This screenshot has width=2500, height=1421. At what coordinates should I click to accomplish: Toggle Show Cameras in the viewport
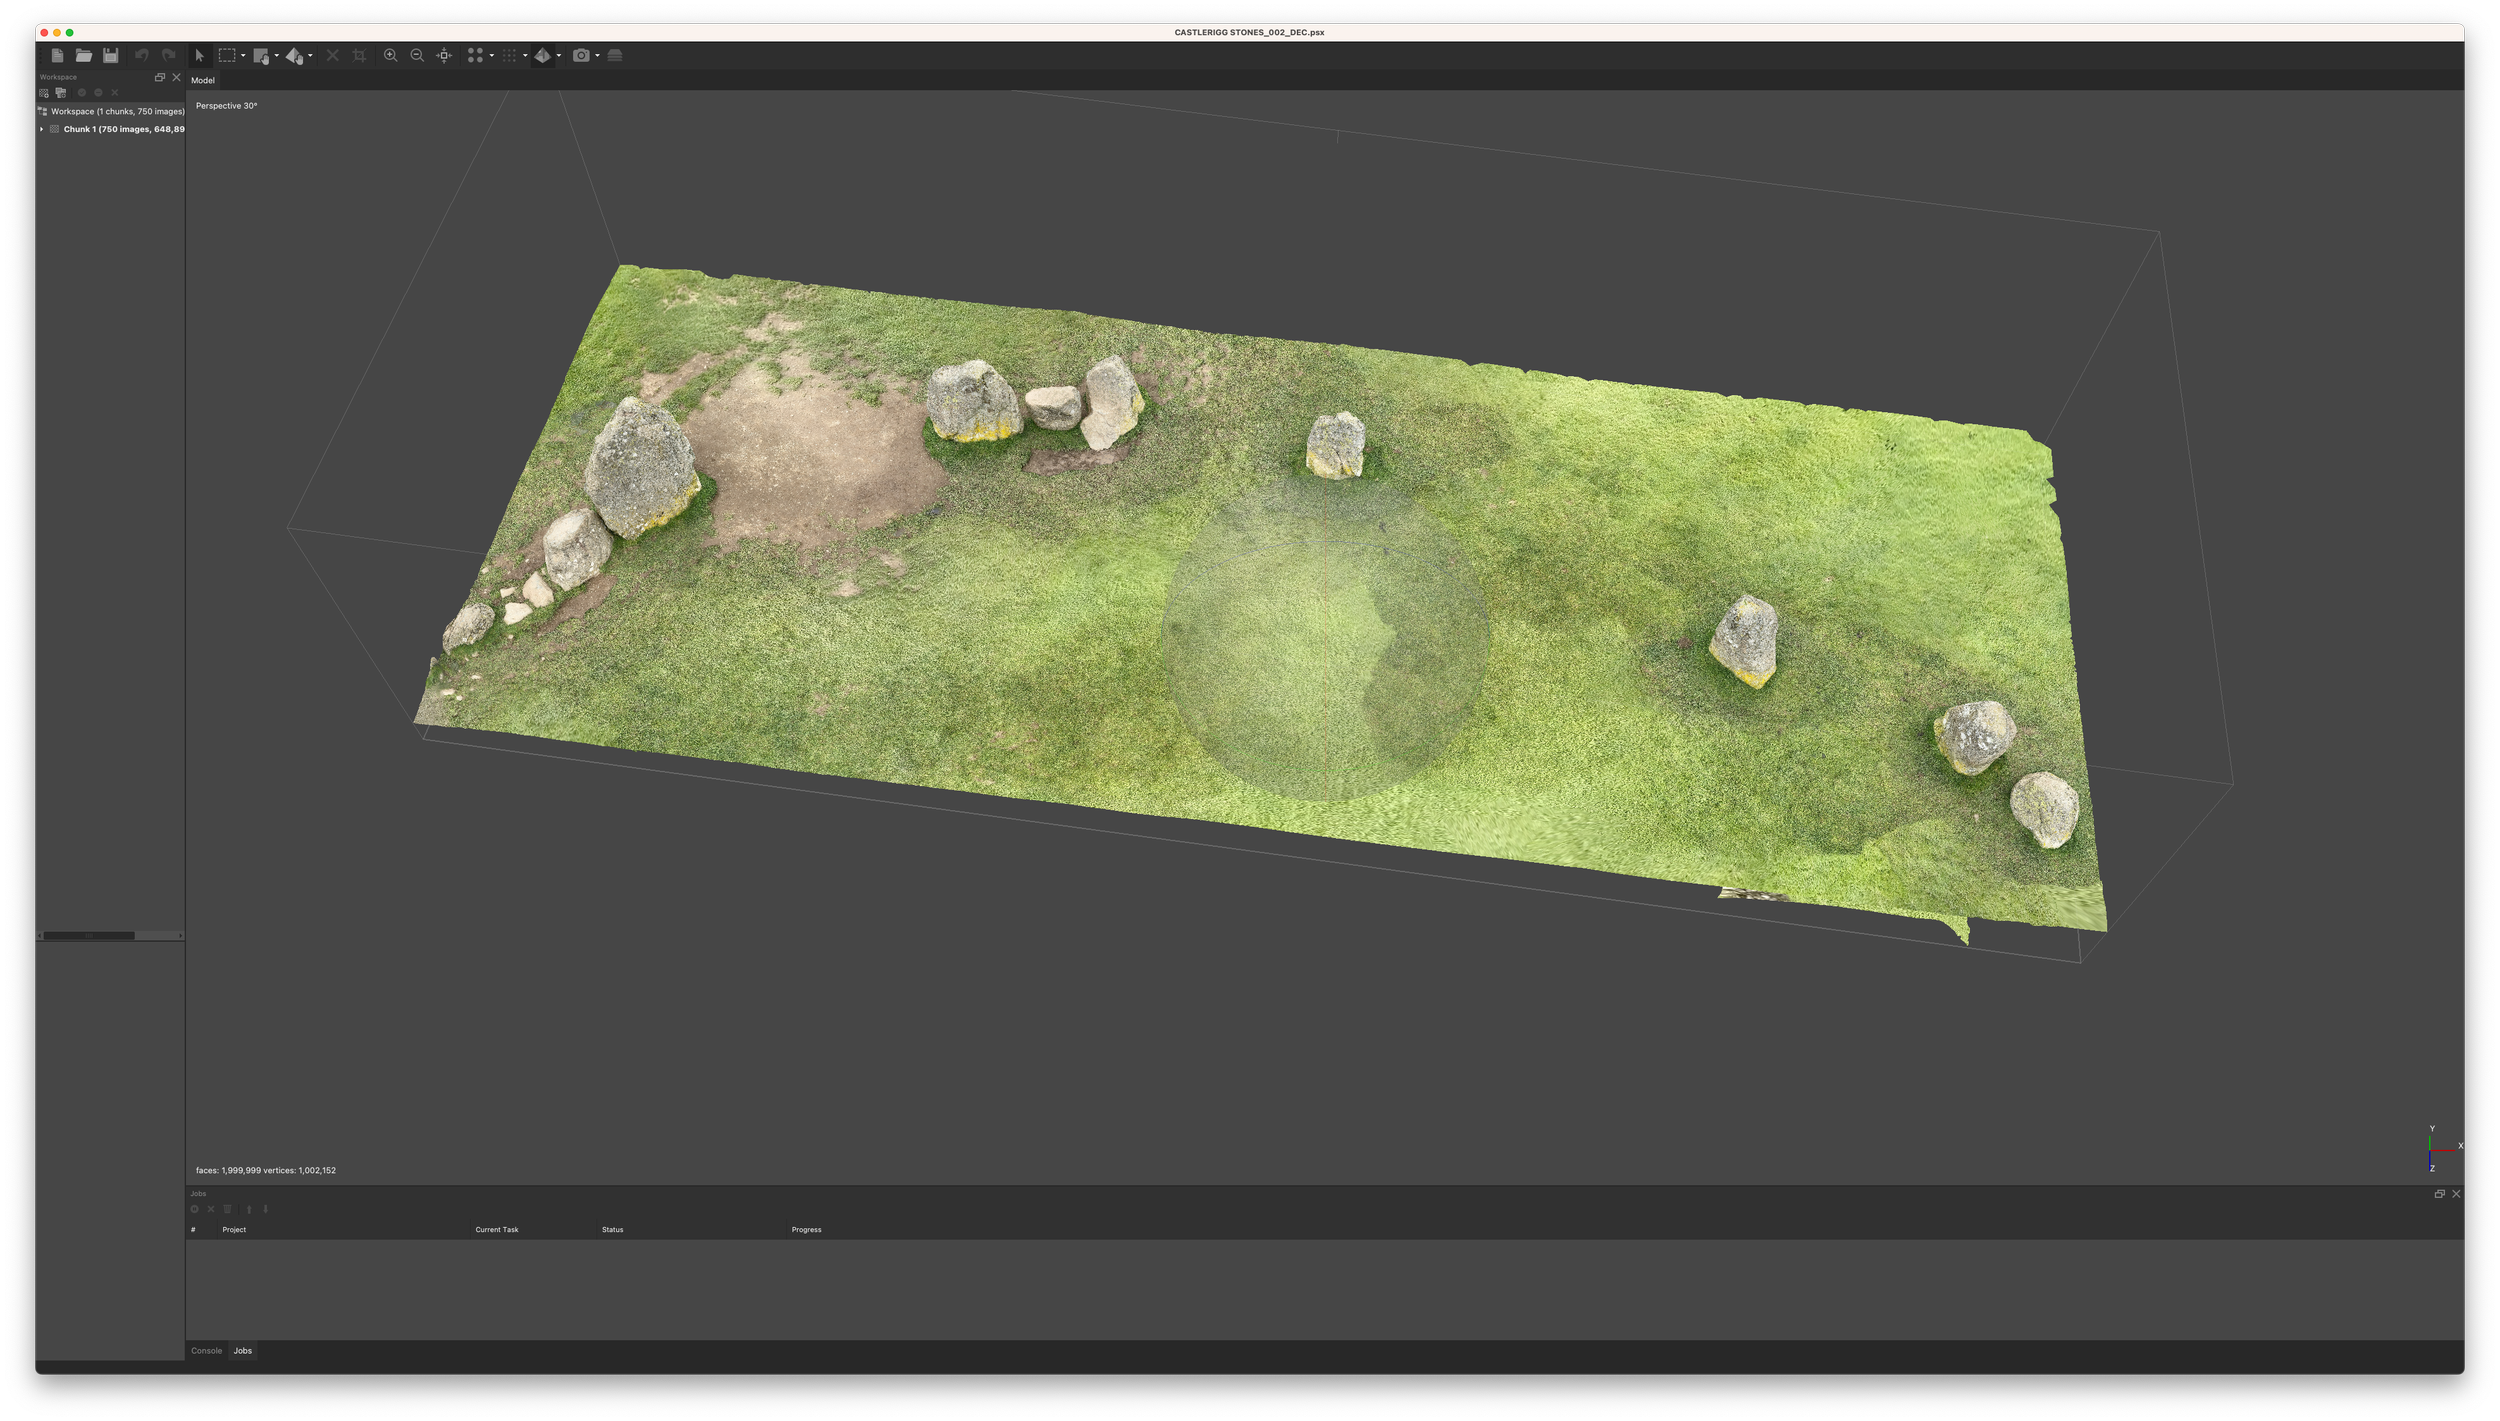pos(581,56)
